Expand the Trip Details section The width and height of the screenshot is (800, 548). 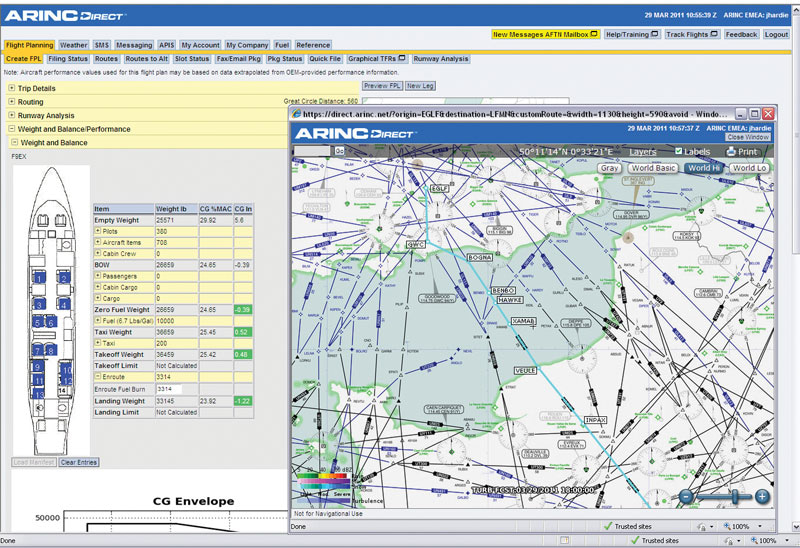click(x=12, y=88)
